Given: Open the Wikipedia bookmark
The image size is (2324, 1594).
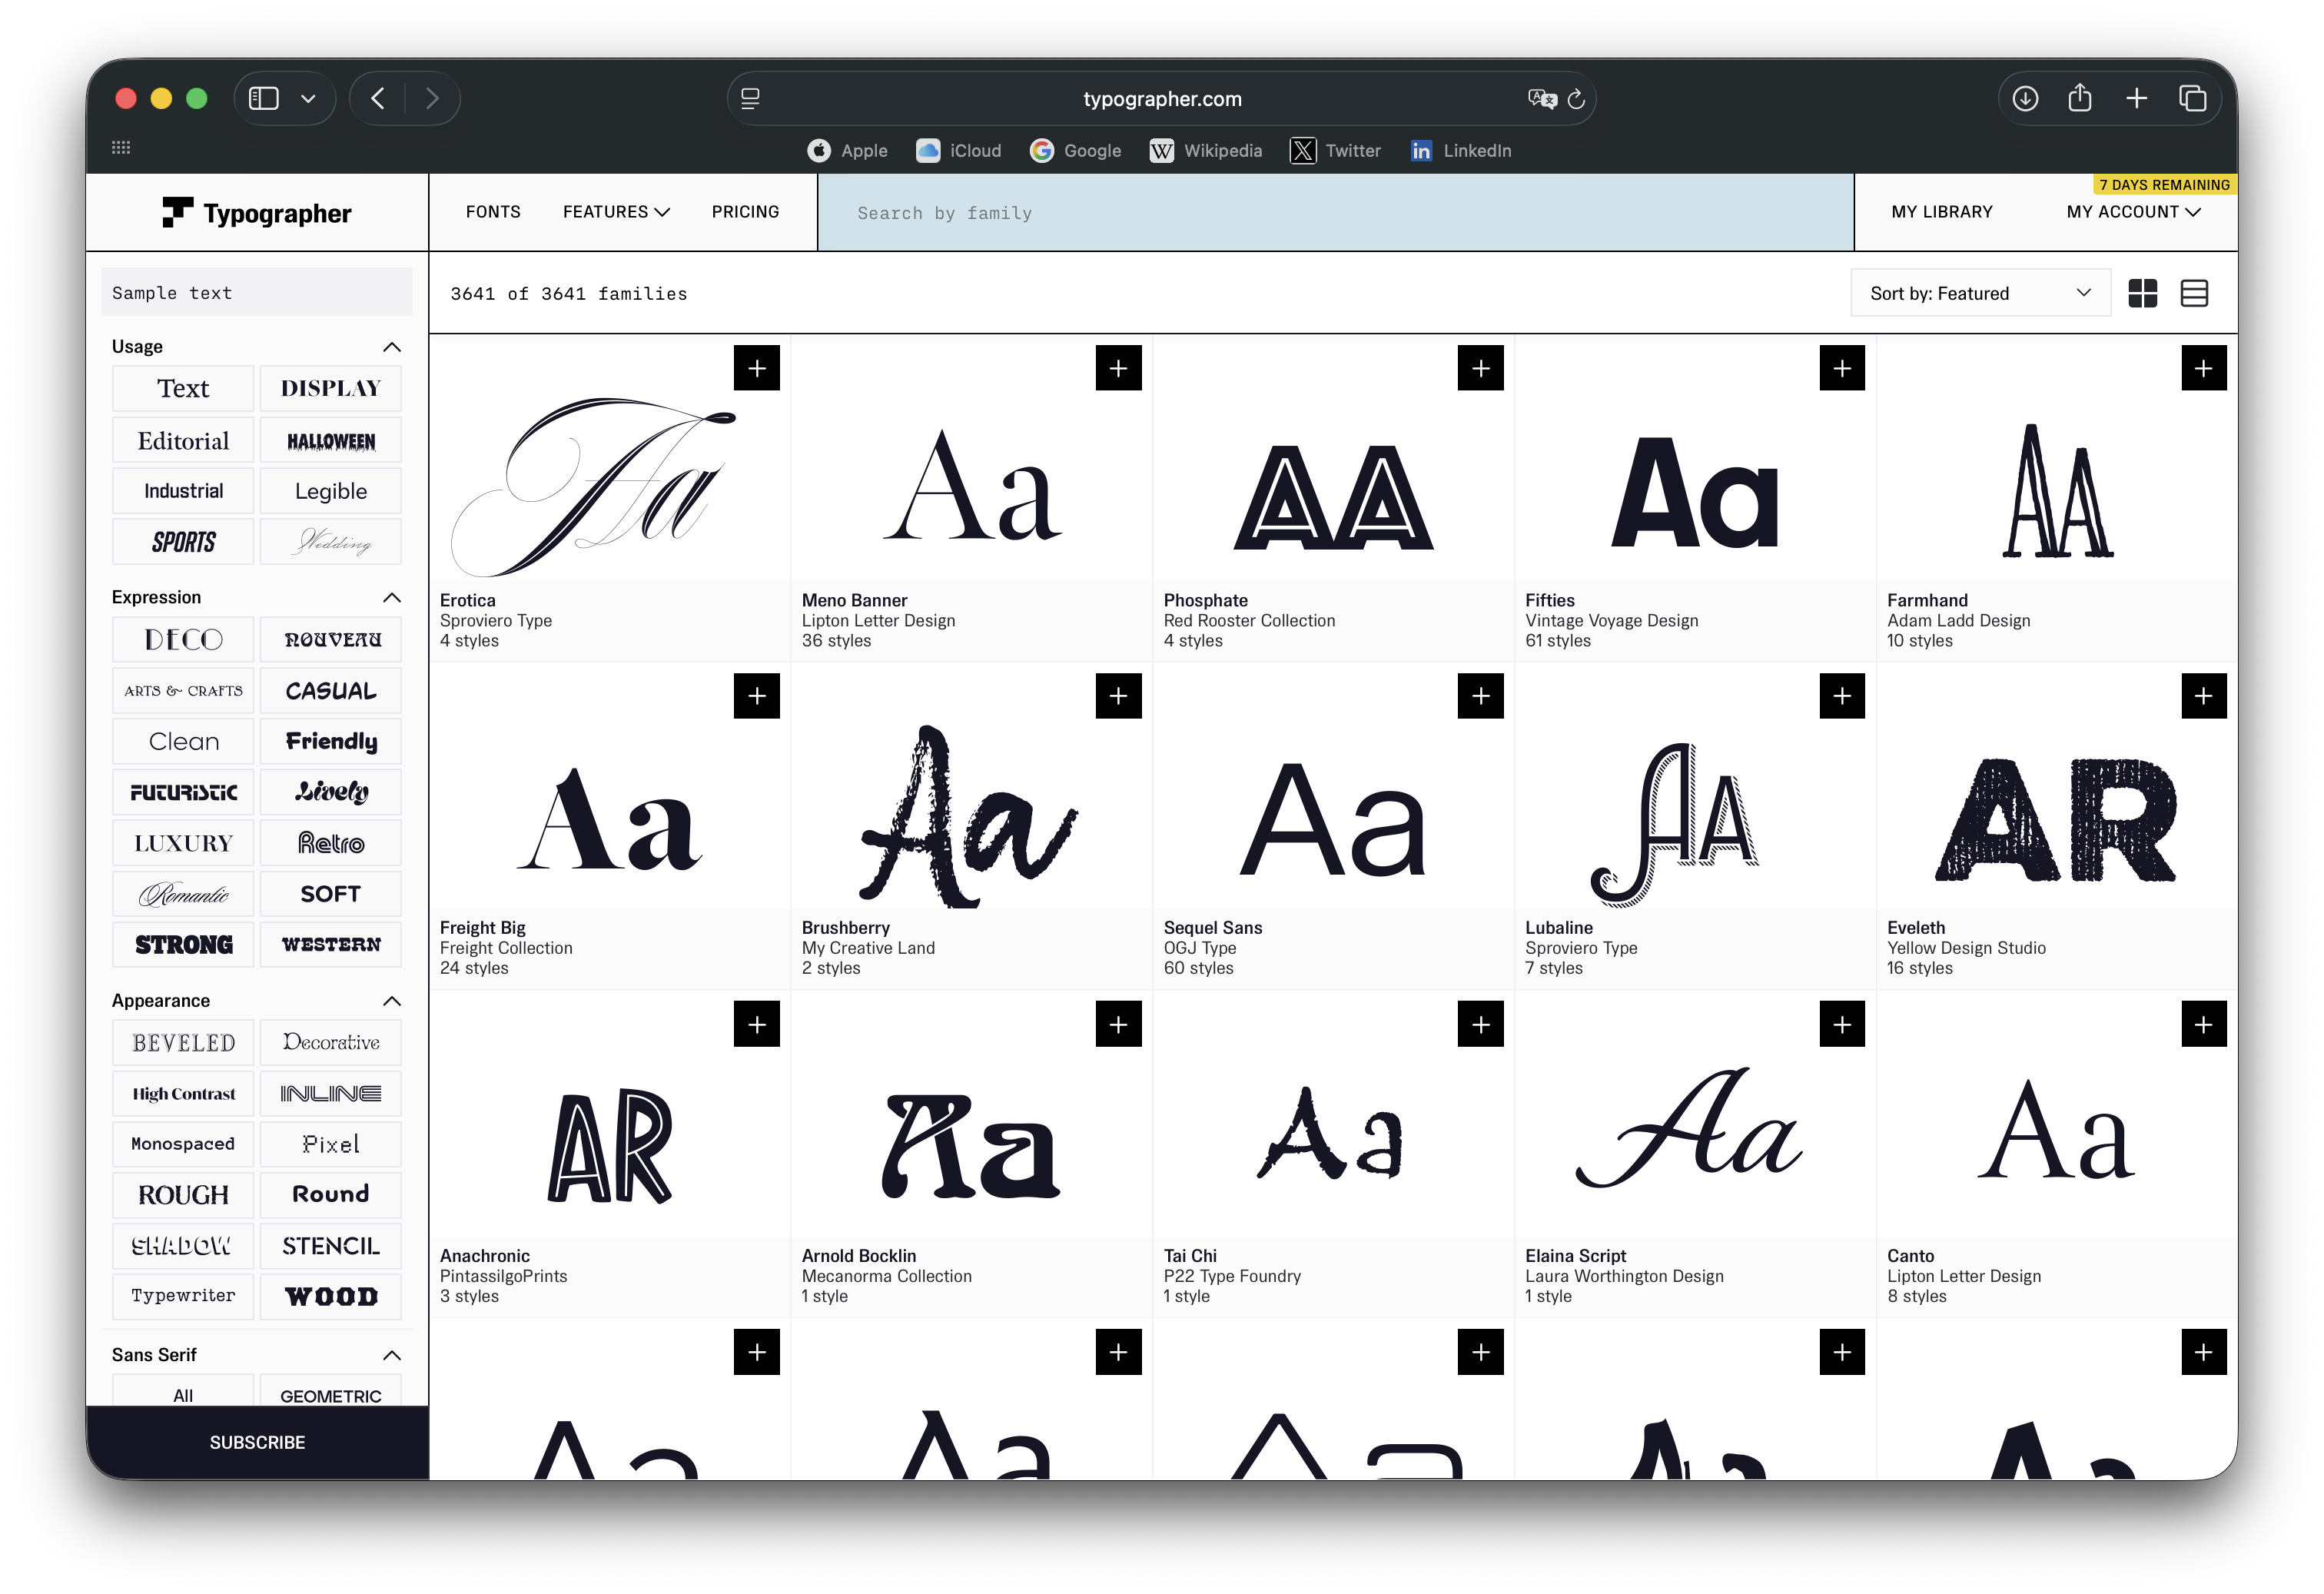Looking at the screenshot, I should click(x=1205, y=151).
